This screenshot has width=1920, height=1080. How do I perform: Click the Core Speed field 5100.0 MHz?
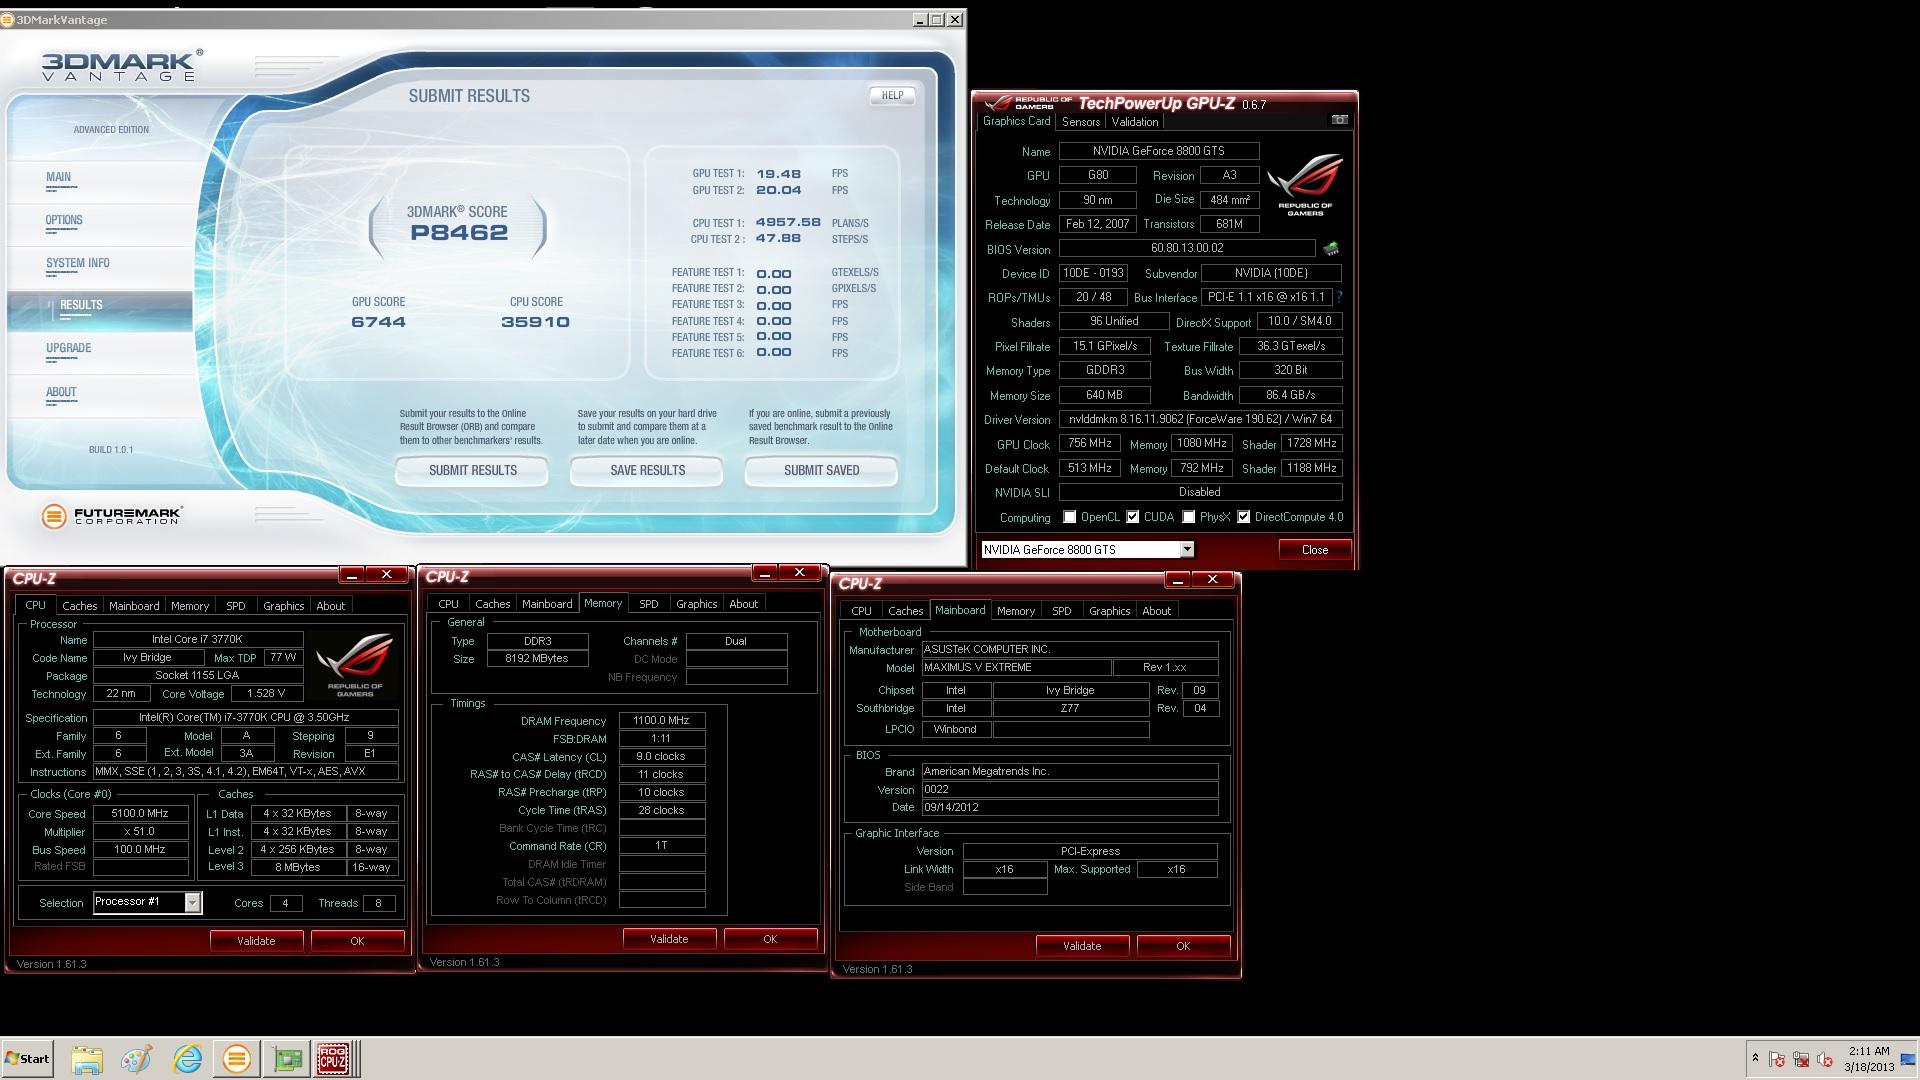pyautogui.click(x=141, y=814)
